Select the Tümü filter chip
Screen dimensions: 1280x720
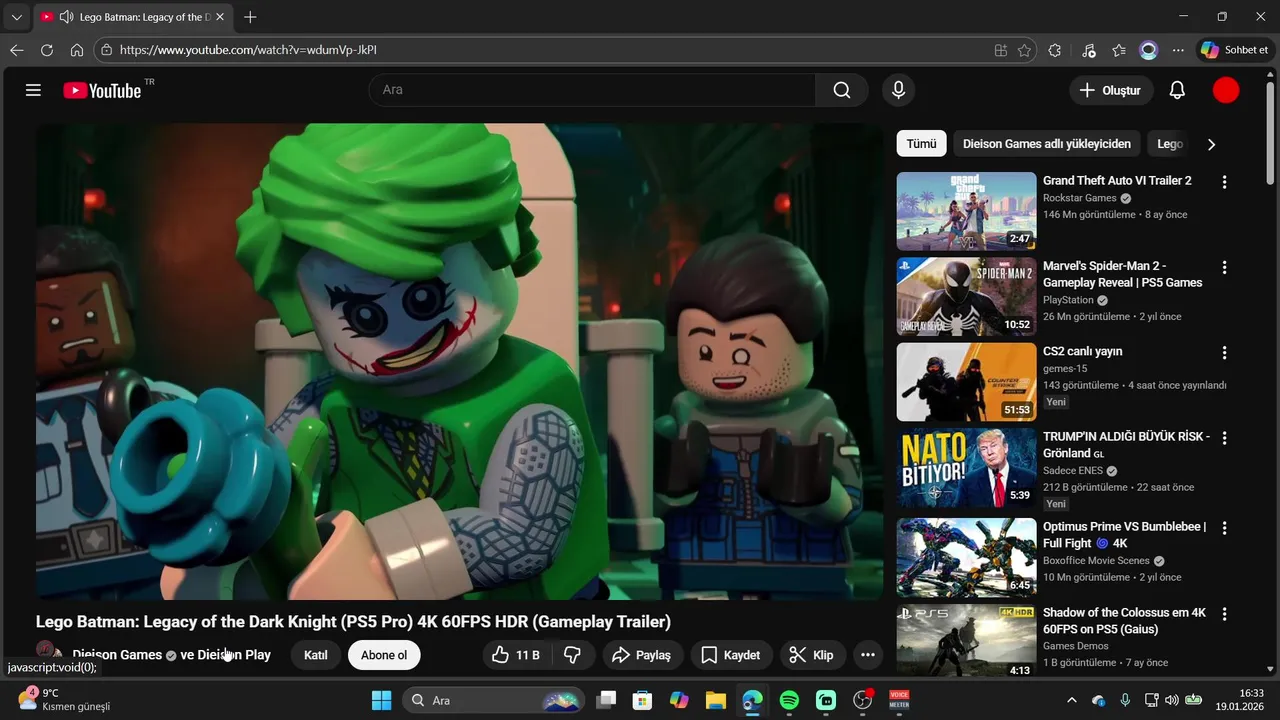click(x=921, y=144)
